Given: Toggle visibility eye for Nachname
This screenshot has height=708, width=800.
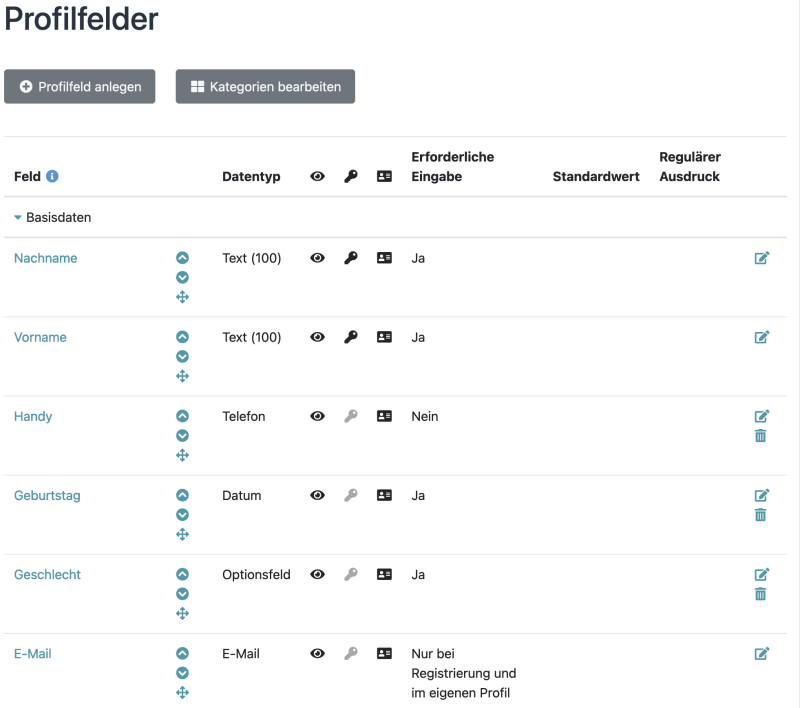Looking at the screenshot, I should click(318, 258).
